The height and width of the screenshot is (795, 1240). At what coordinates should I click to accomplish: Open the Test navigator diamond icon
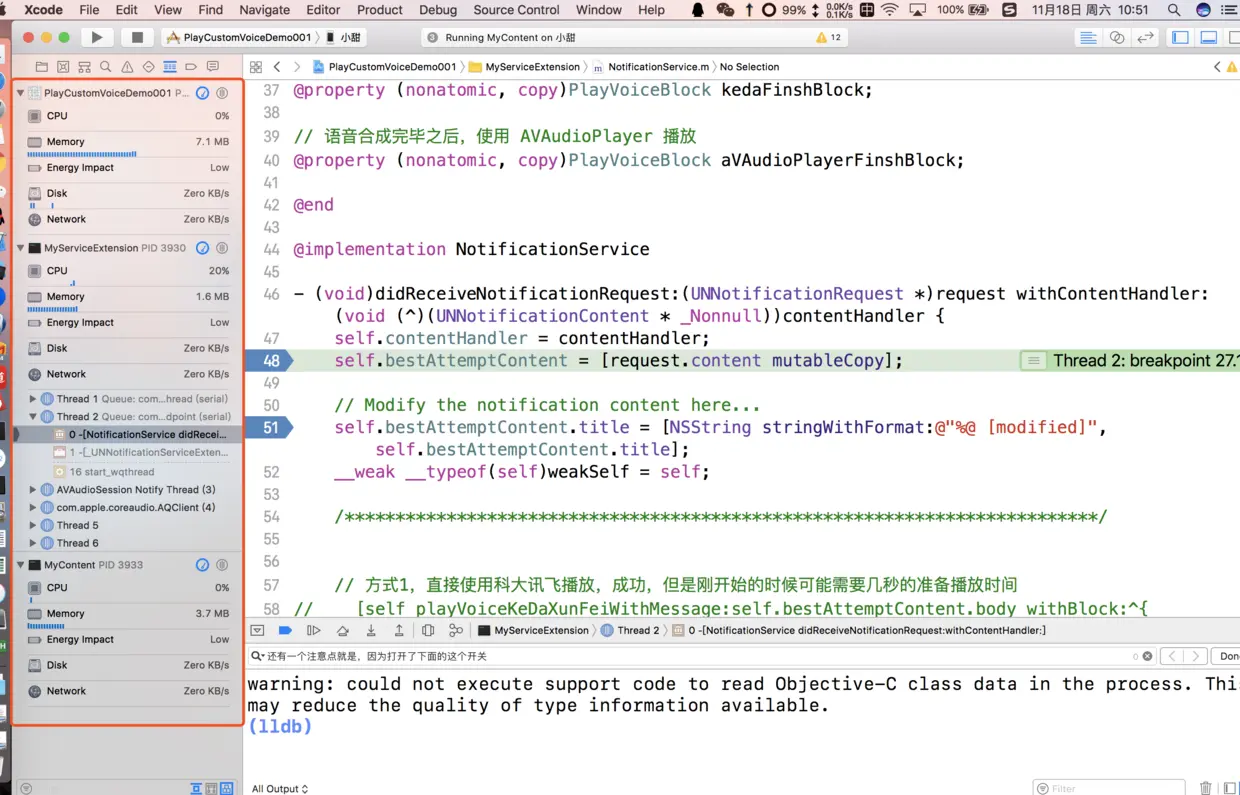(149, 67)
